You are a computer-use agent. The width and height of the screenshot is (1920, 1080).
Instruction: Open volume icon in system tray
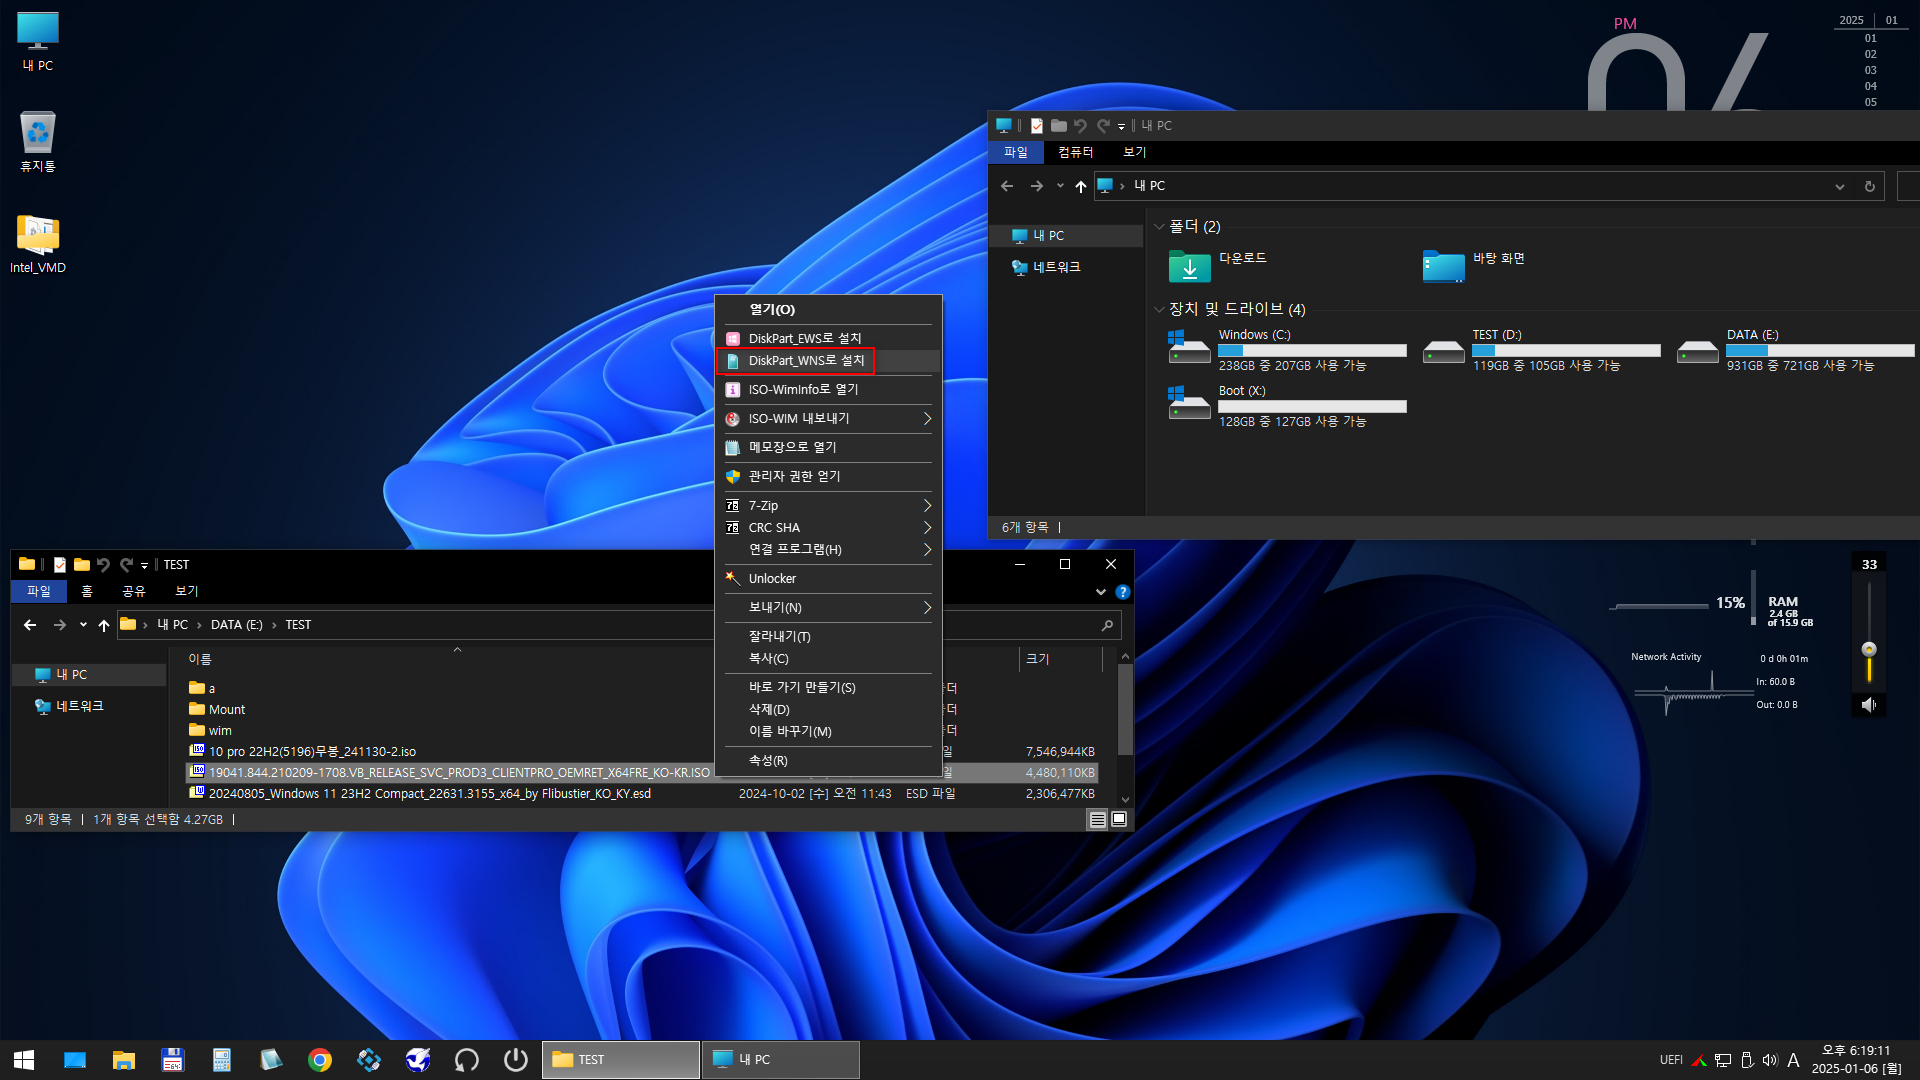(x=1770, y=1060)
